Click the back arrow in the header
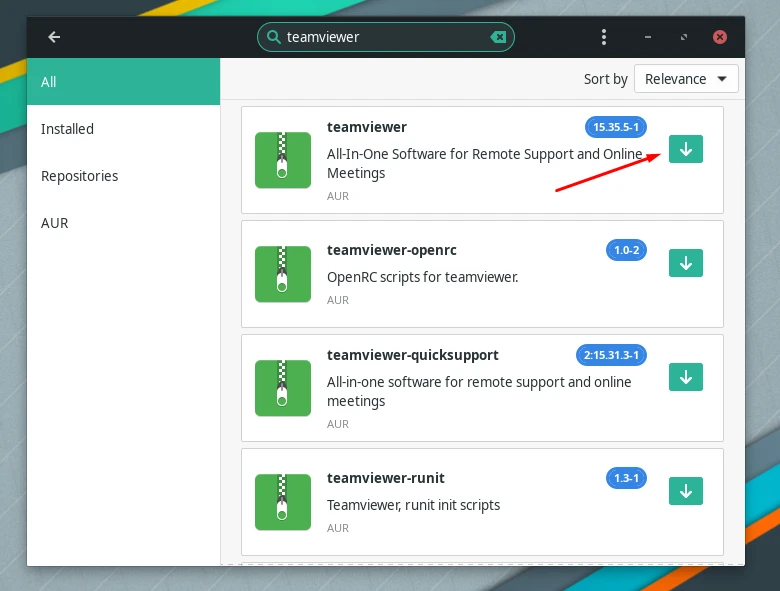The image size is (780, 591). point(54,37)
